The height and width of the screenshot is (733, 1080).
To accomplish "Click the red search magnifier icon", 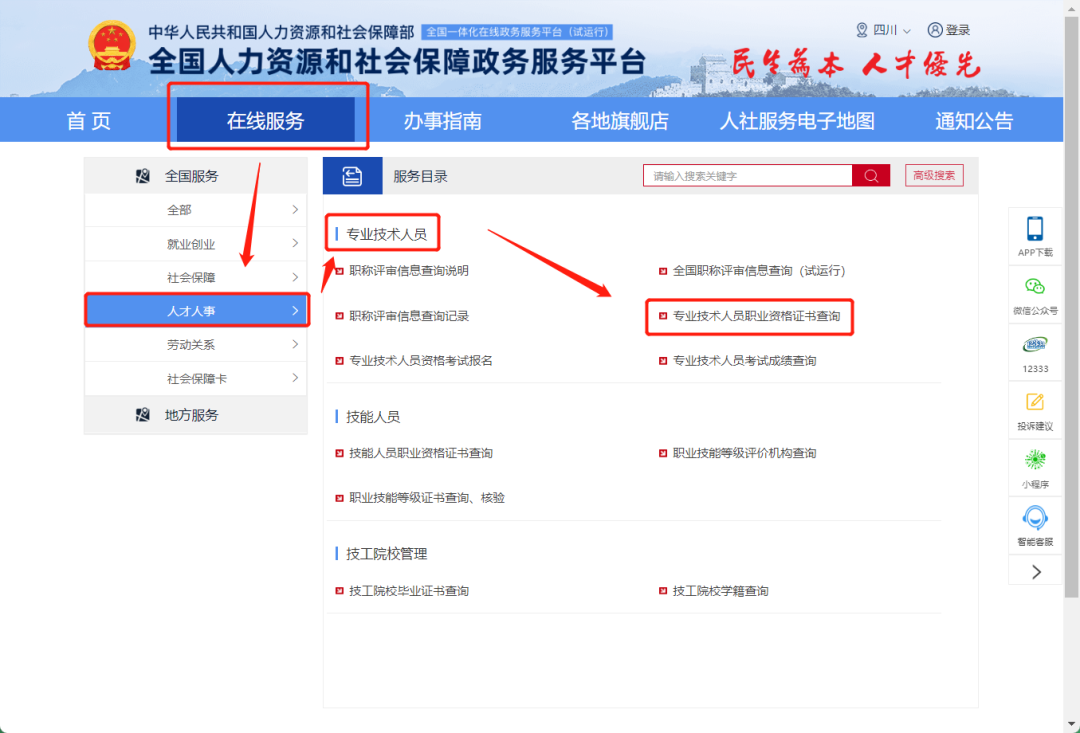I will point(871,175).
